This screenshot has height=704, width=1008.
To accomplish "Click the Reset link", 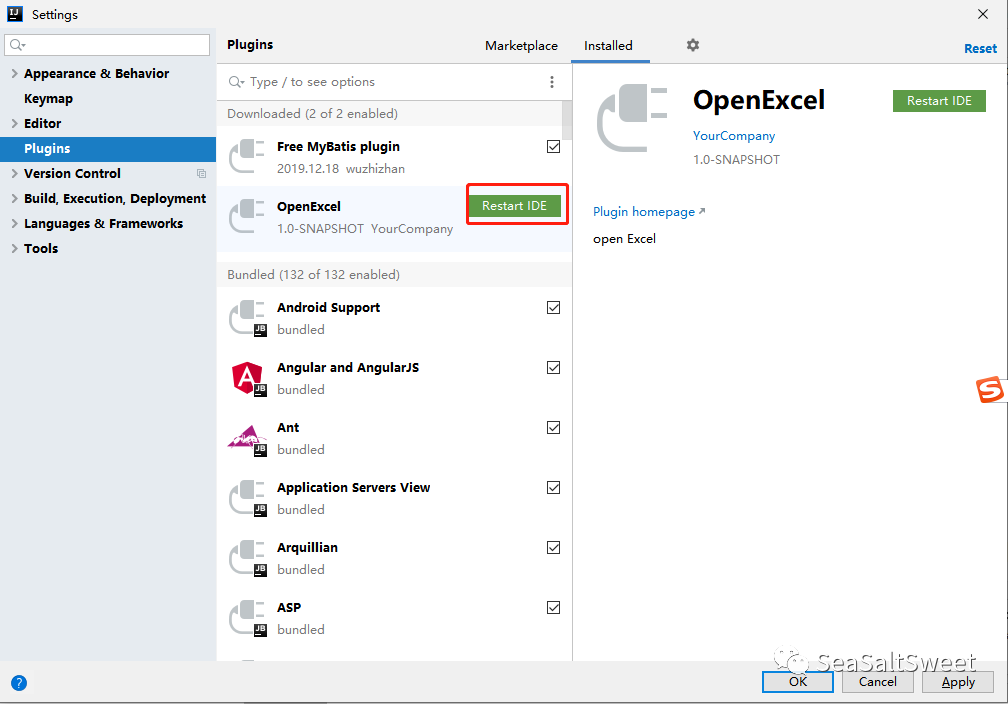I will 980,48.
